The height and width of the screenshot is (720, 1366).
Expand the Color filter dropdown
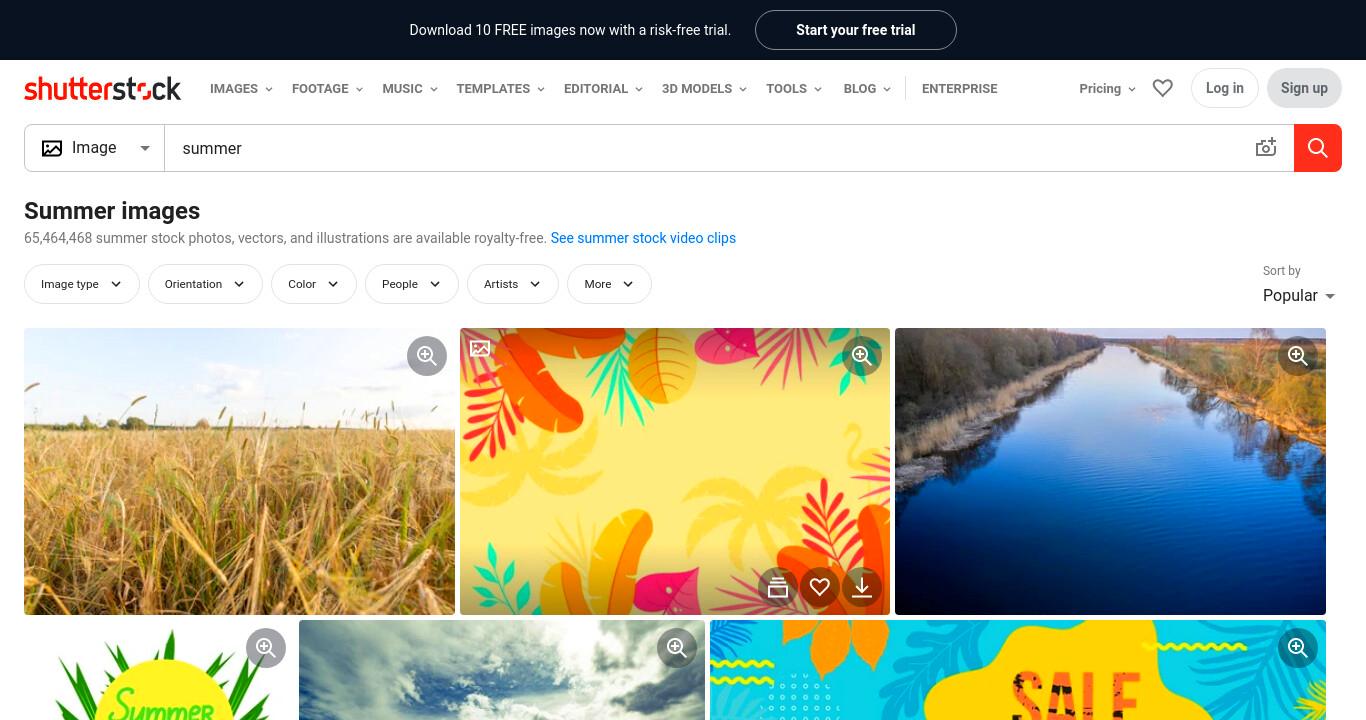click(314, 284)
